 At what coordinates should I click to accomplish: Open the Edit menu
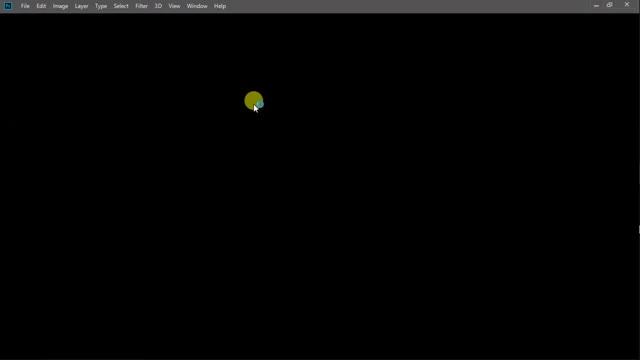[41, 6]
